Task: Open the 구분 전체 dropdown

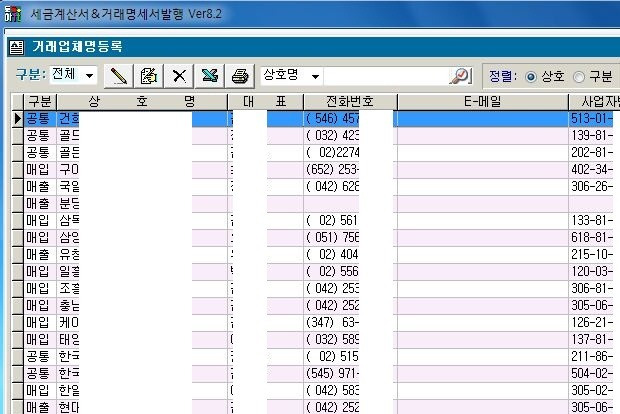Action: (x=90, y=76)
